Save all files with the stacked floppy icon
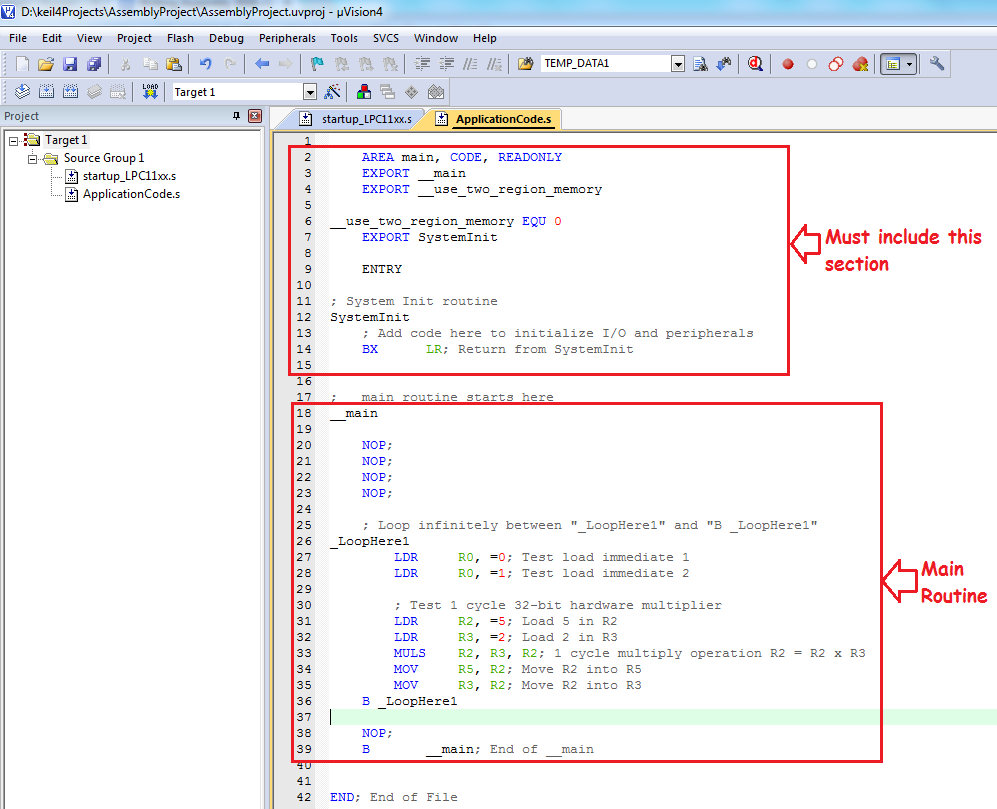This screenshot has width=997, height=809. [94, 64]
